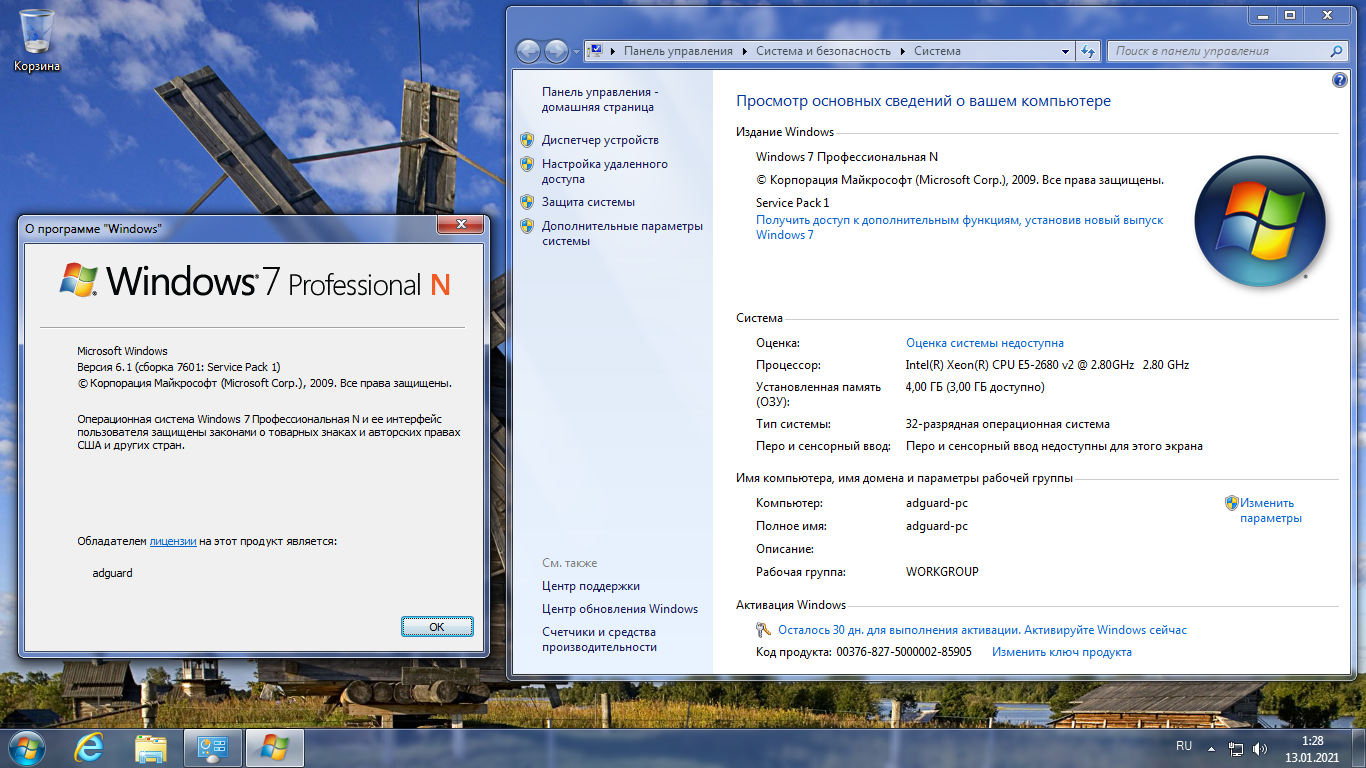The width and height of the screenshot is (1366, 768).
Task: Open Панель управления - домашняя страница link
Action: pyautogui.click(x=600, y=99)
